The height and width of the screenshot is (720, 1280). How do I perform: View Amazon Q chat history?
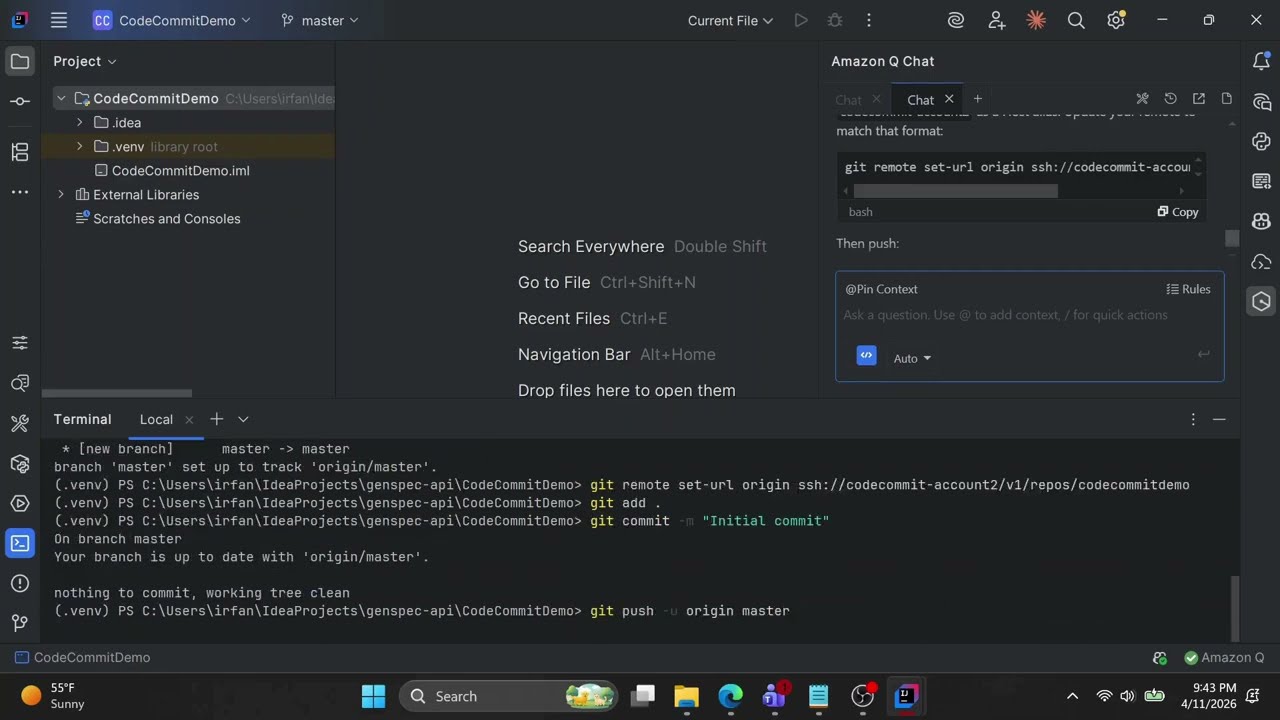[x=1170, y=99]
